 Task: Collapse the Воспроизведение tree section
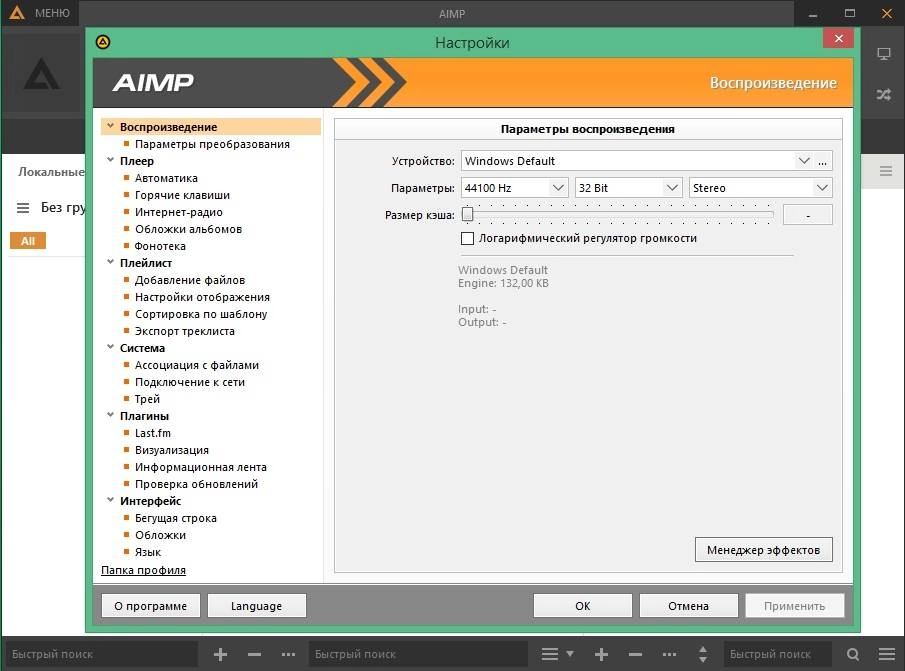110,126
